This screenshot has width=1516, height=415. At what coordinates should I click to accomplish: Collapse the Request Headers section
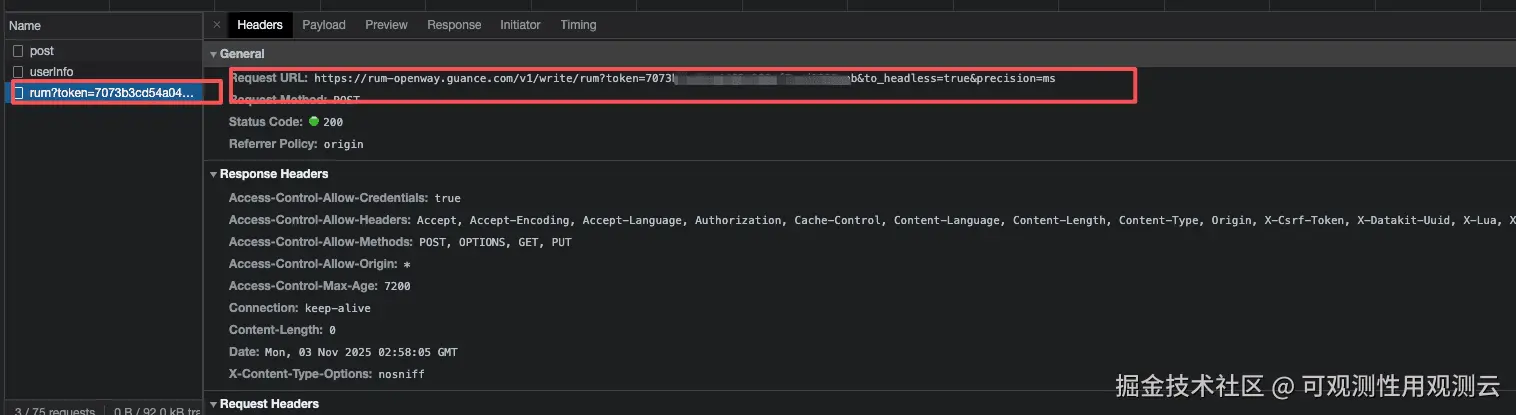point(213,404)
